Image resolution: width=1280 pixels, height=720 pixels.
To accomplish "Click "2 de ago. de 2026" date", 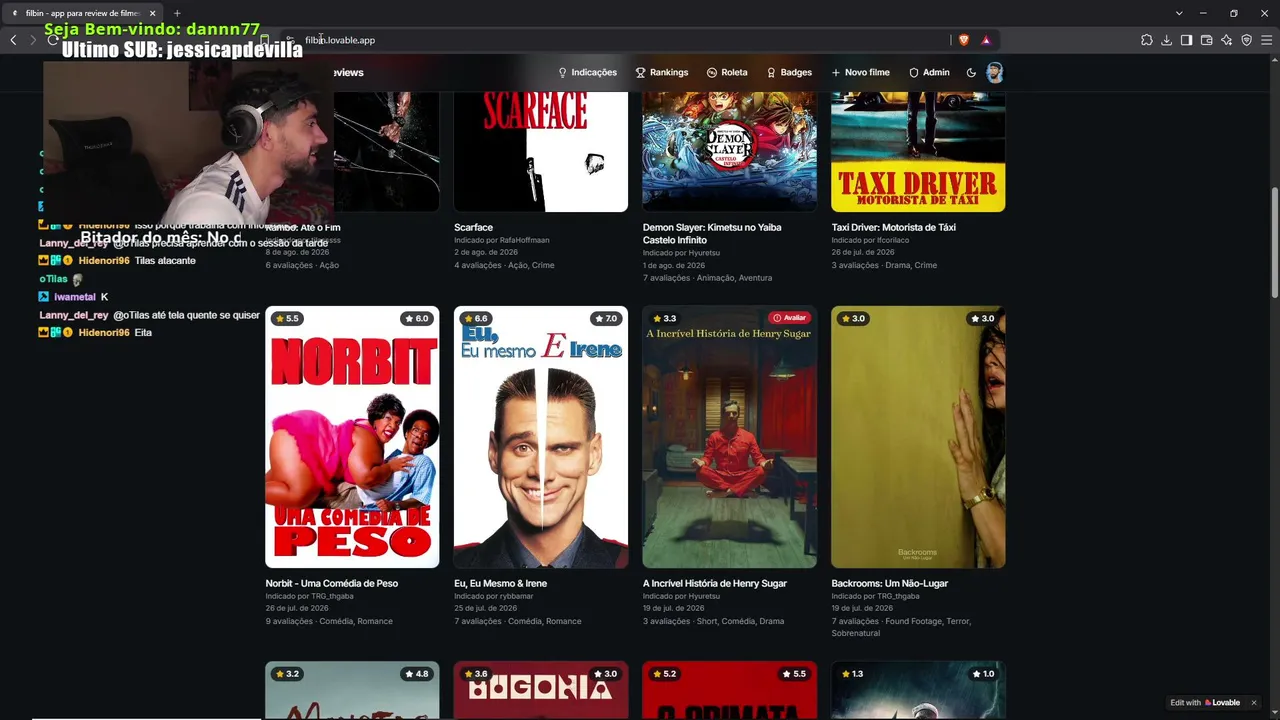I will (486, 252).
